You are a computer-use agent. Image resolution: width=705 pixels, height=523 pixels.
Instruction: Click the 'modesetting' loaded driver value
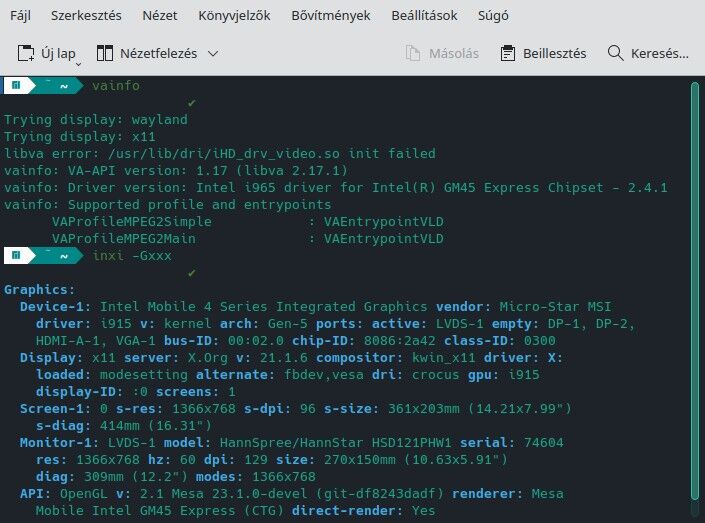[x=143, y=375]
